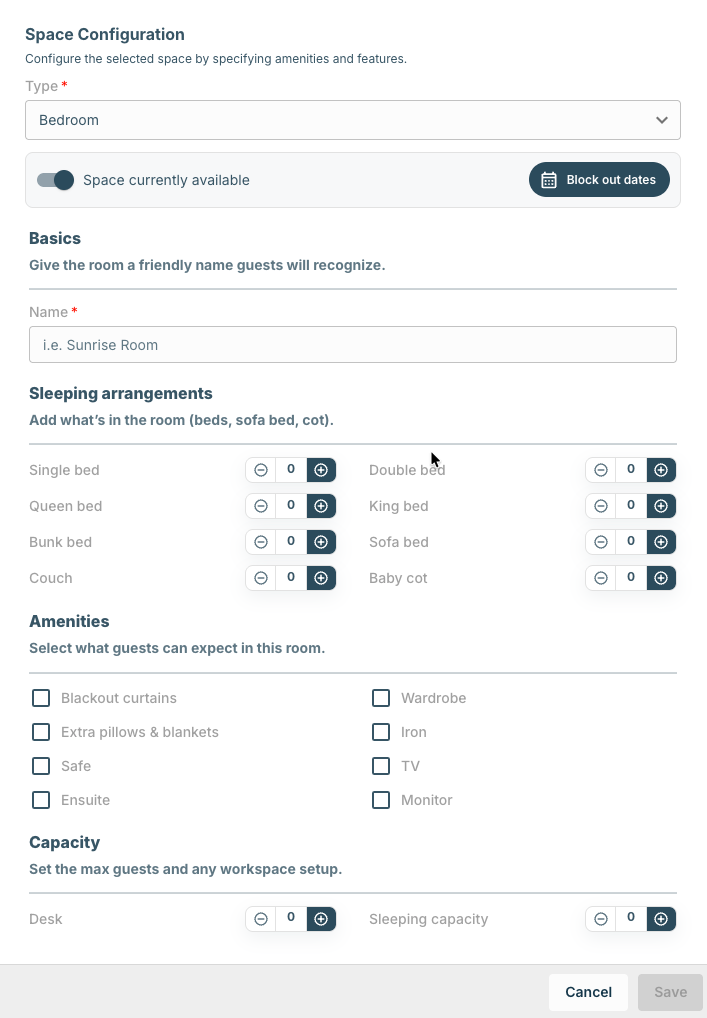Click the plus icon next to Desk
The height and width of the screenshot is (1018, 707).
coord(321,919)
